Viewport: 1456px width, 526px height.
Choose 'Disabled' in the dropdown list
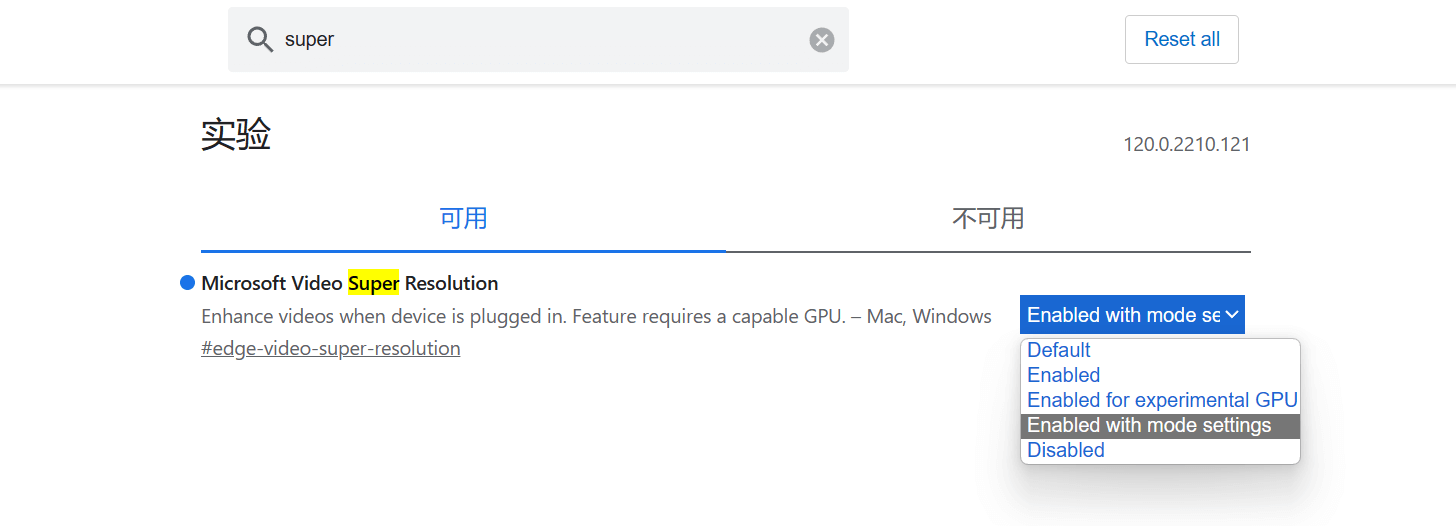coord(1066,450)
